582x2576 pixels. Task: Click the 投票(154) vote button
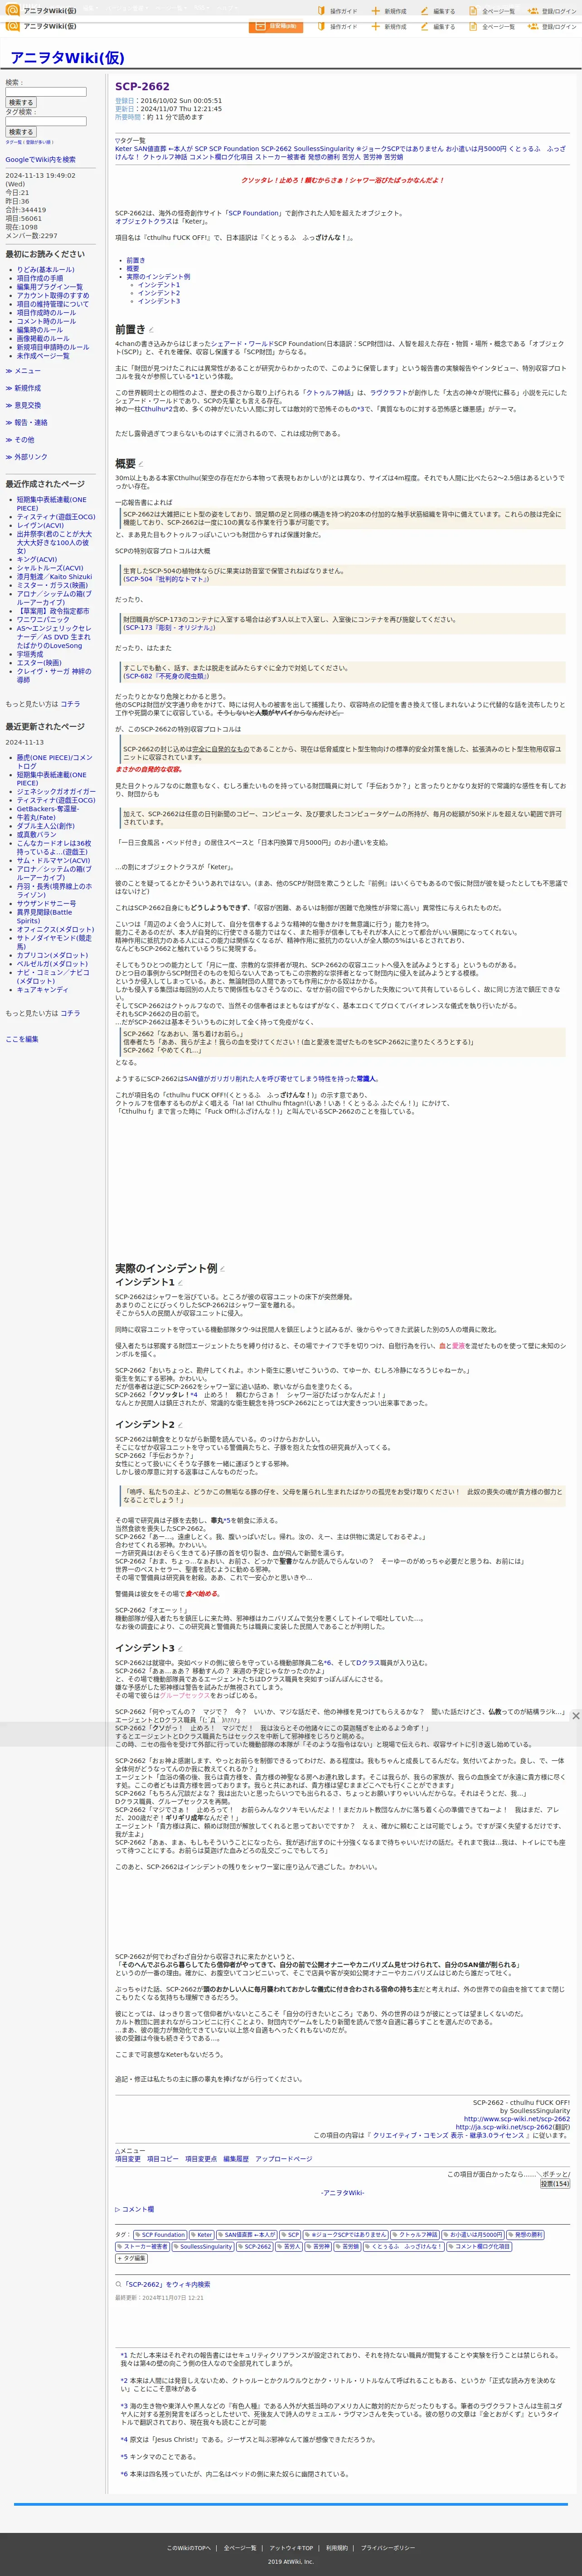(x=555, y=2184)
